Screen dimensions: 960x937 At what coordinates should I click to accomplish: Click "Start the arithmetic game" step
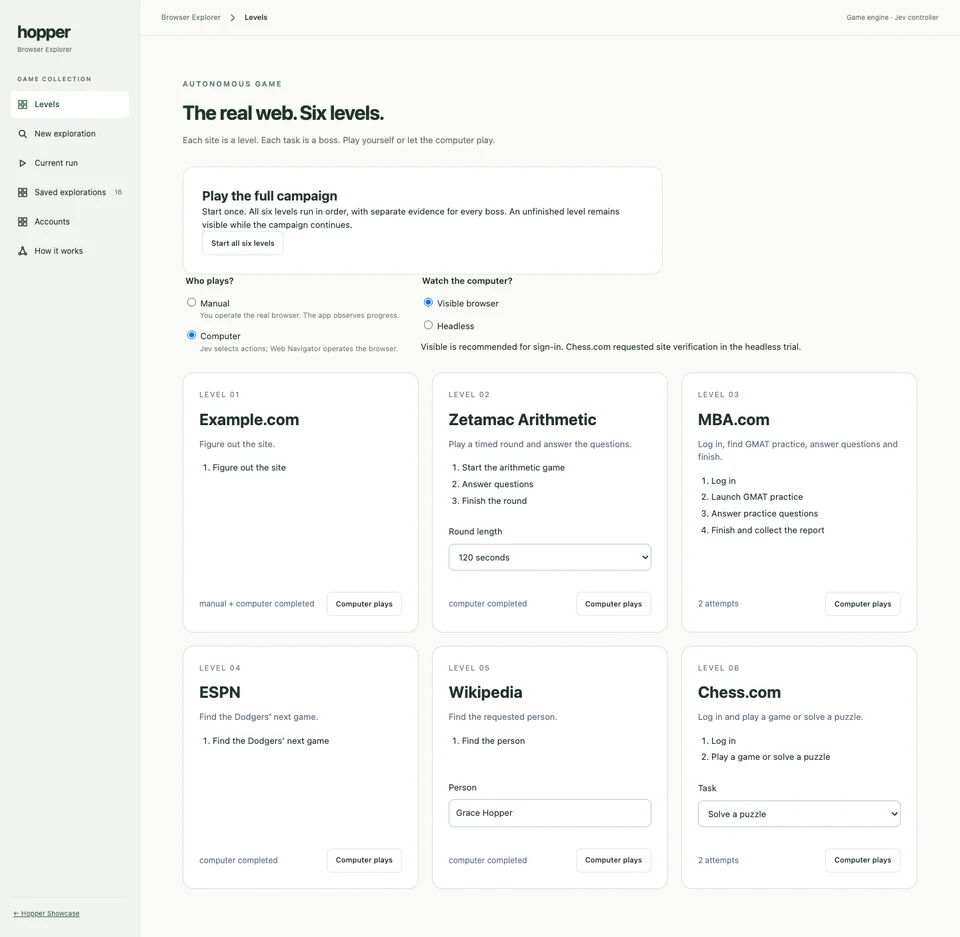pyautogui.click(x=513, y=468)
